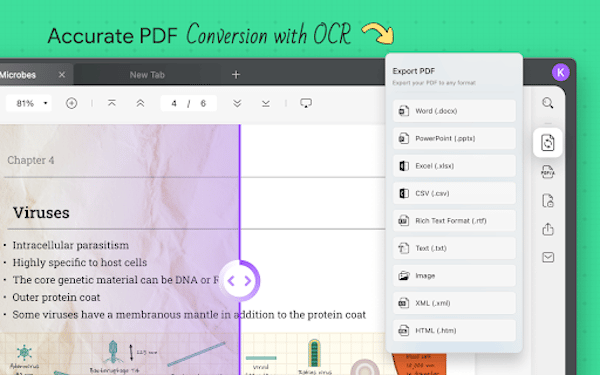Export as Word (.docx)
Screen dimensions: 600x375
point(454,111)
